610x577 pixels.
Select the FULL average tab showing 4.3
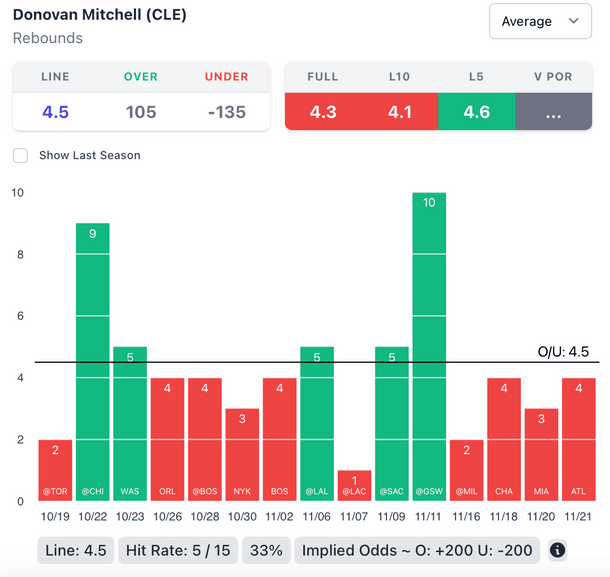coord(323,112)
